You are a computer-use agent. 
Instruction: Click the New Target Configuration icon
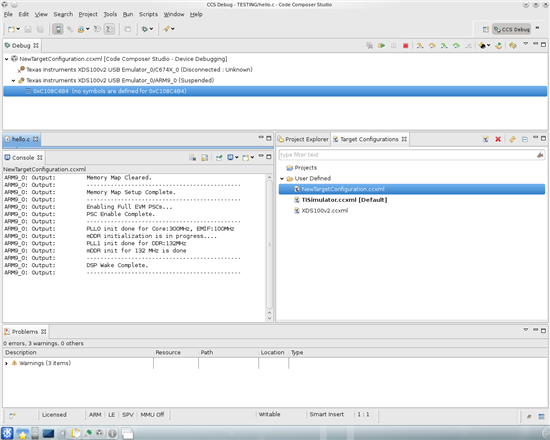point(486,139)
